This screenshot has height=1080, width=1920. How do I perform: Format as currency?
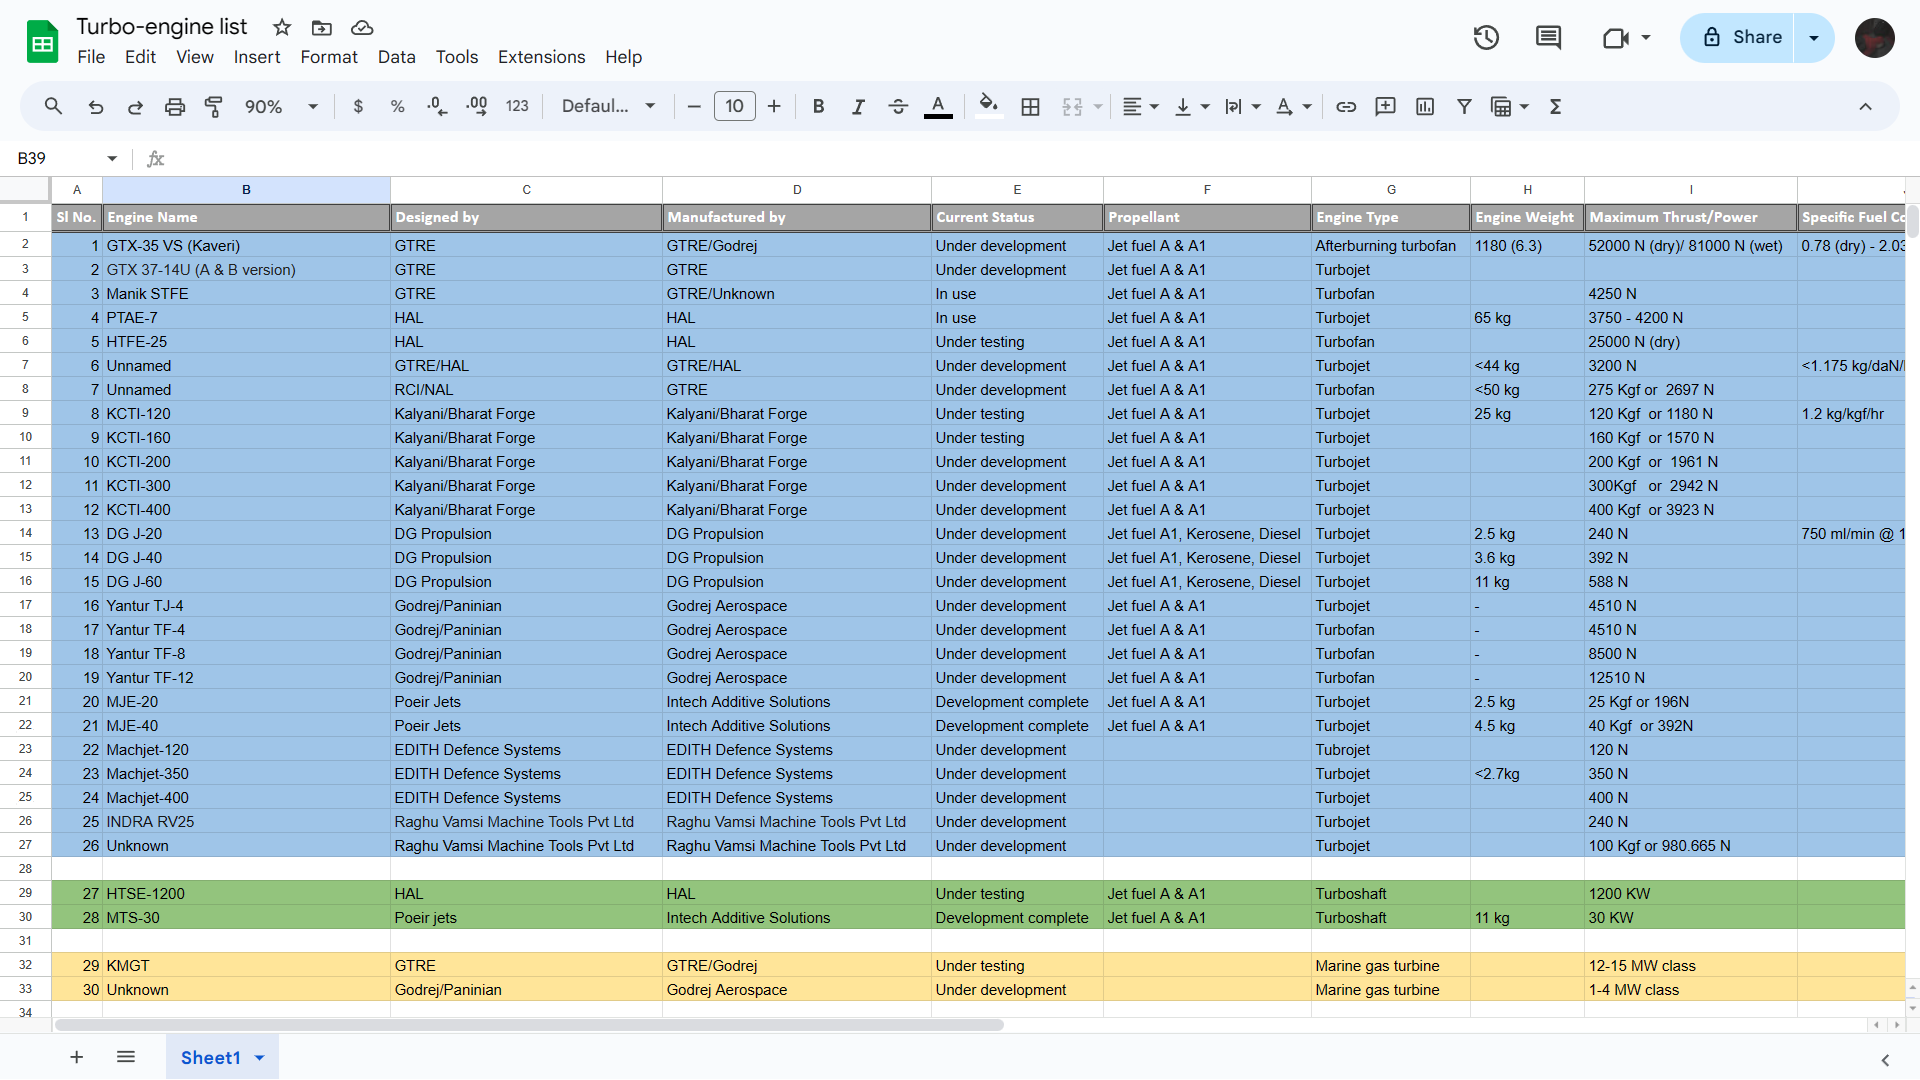(x=358, y=106)
